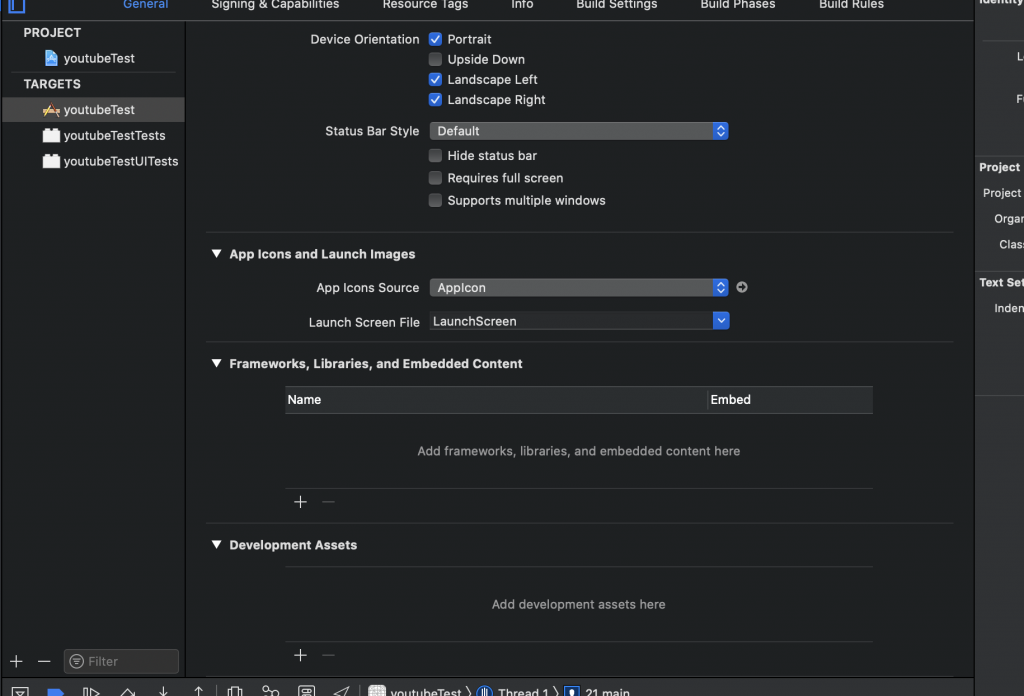The height and width of the screenshot is (696, 1024).
Task: Click the AppIcon go-to arrow icon
Action: (x=742, y=287)
